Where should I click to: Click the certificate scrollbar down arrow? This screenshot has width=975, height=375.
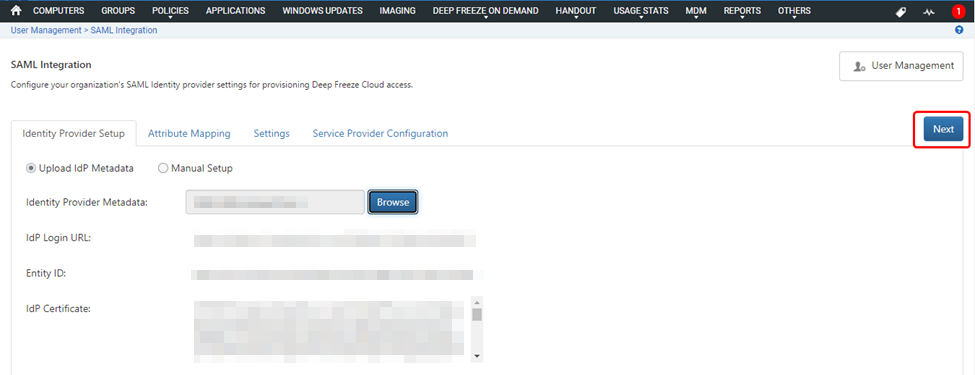pos(477,356)
